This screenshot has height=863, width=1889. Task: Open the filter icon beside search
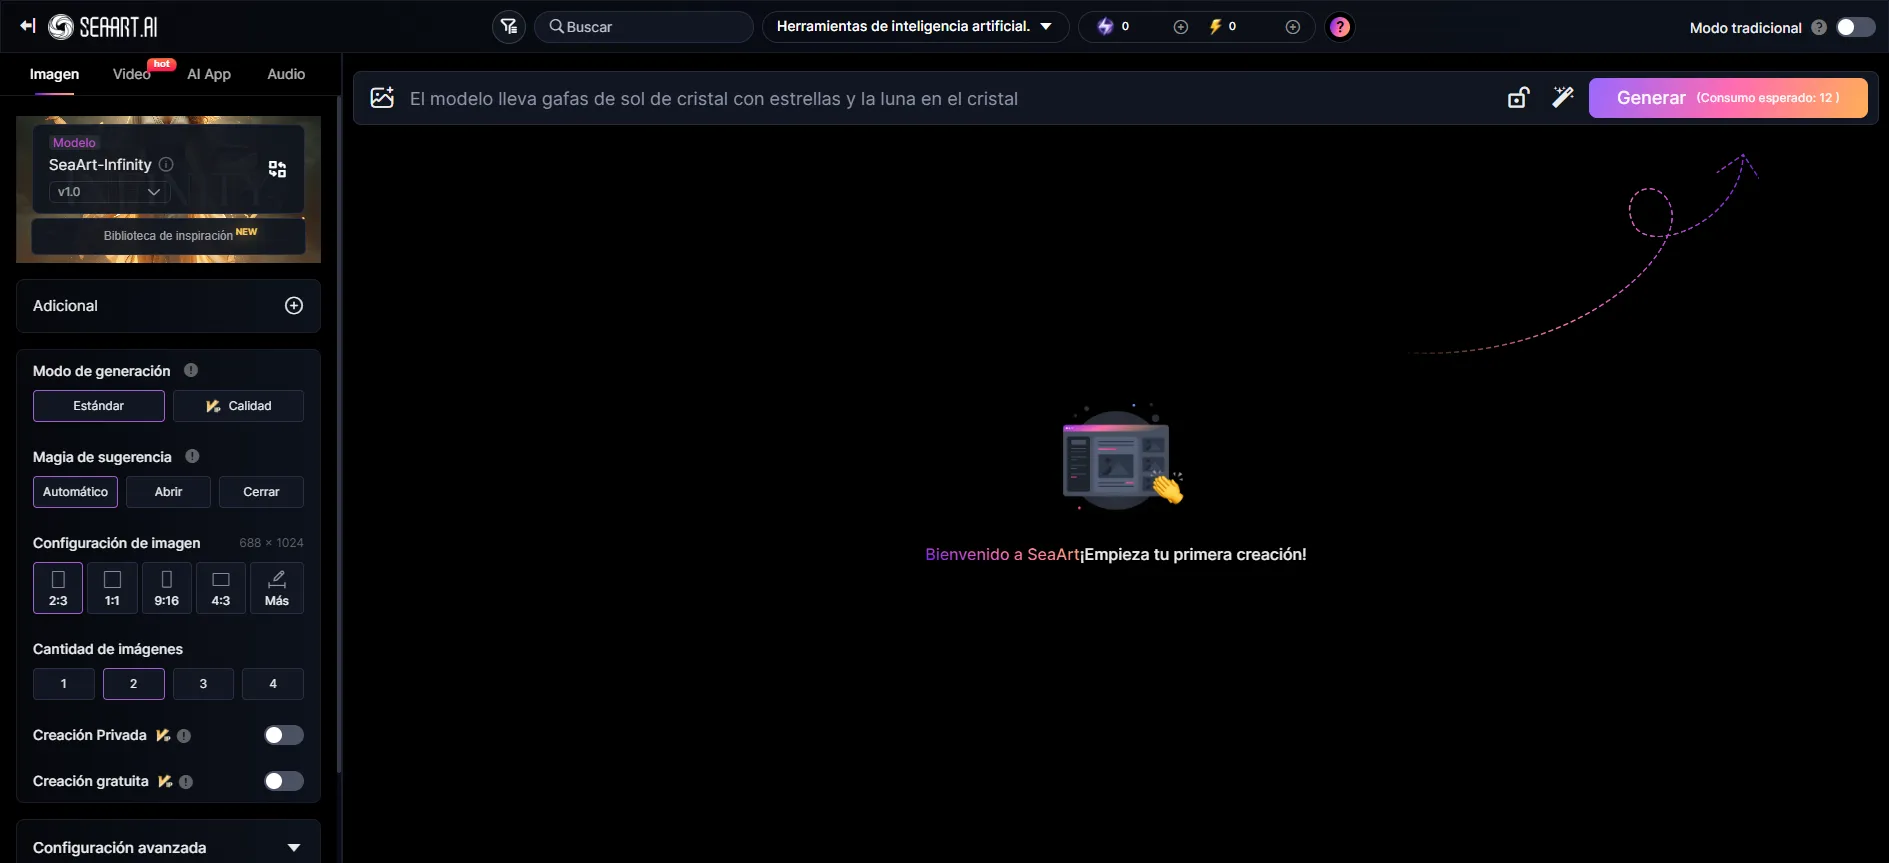tap(509, 27)
